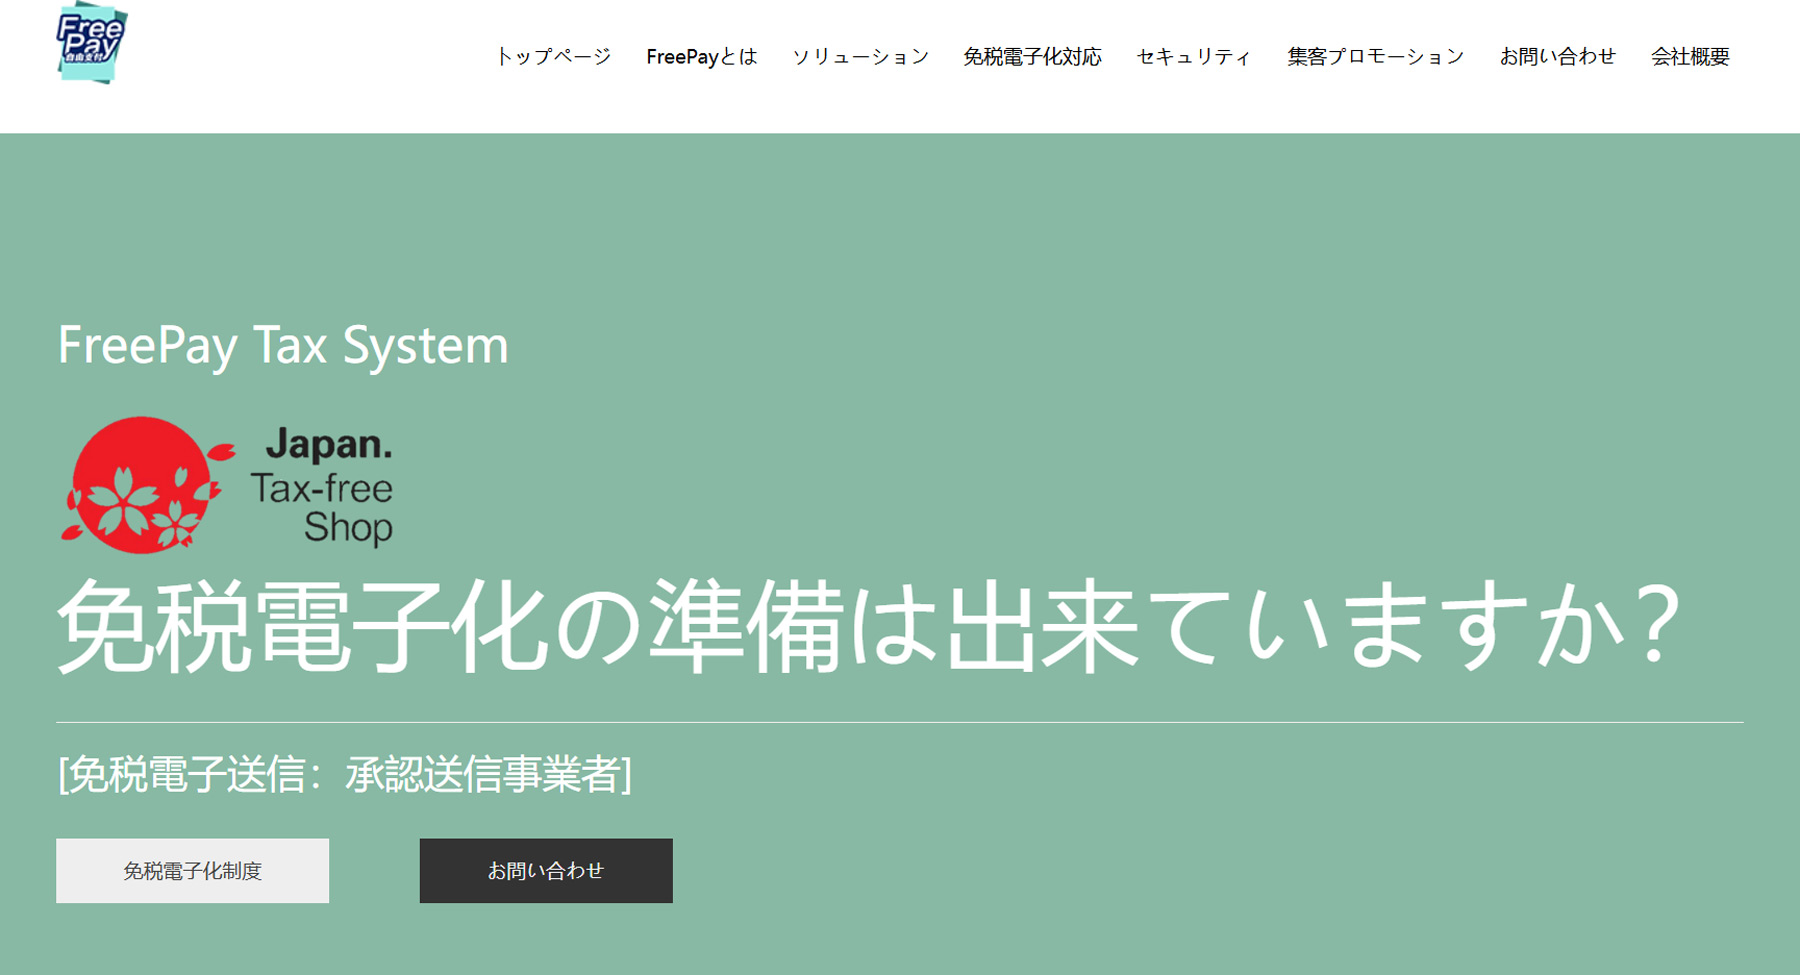Click お問い合わせ in the top navigation
This screenshot has height=975, width=1800.
[x=1557, y=57]
